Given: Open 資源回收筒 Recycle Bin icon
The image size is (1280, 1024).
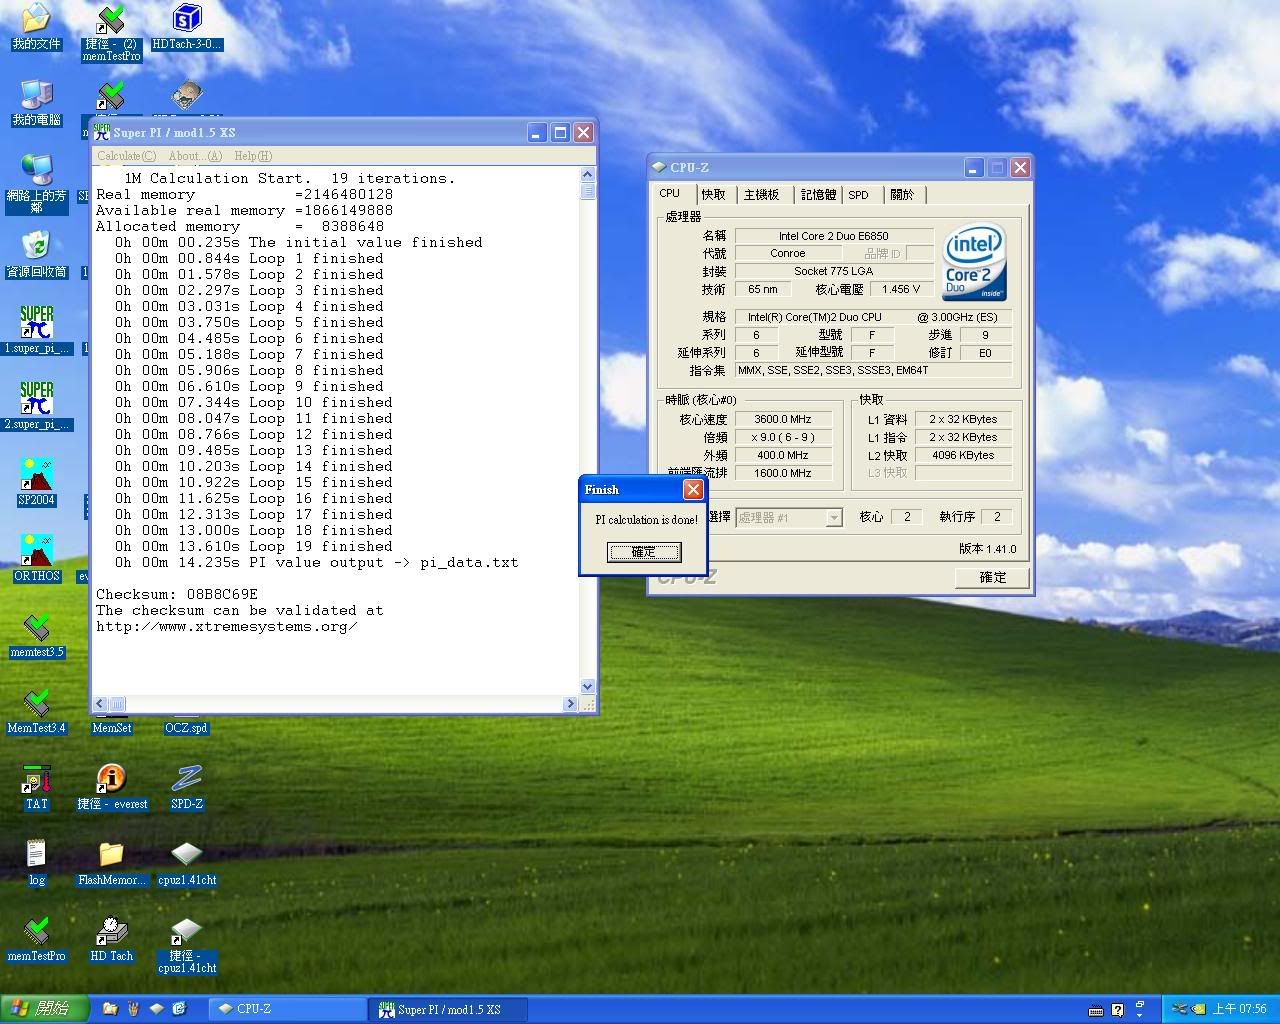Looking at the screenshot, I should click(x=36, y=255).
